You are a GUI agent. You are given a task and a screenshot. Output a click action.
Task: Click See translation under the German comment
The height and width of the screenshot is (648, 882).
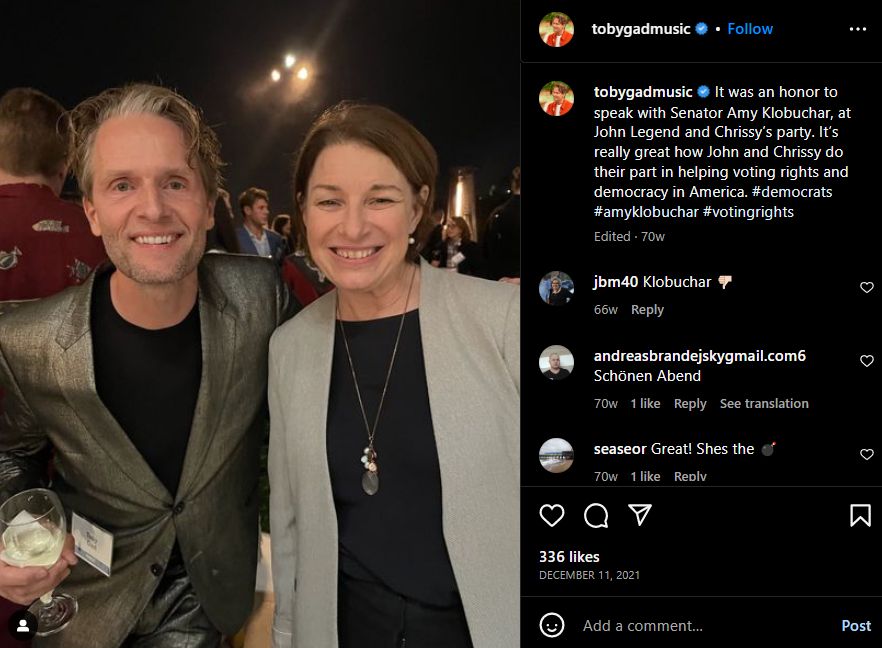(x=763, y=403)
